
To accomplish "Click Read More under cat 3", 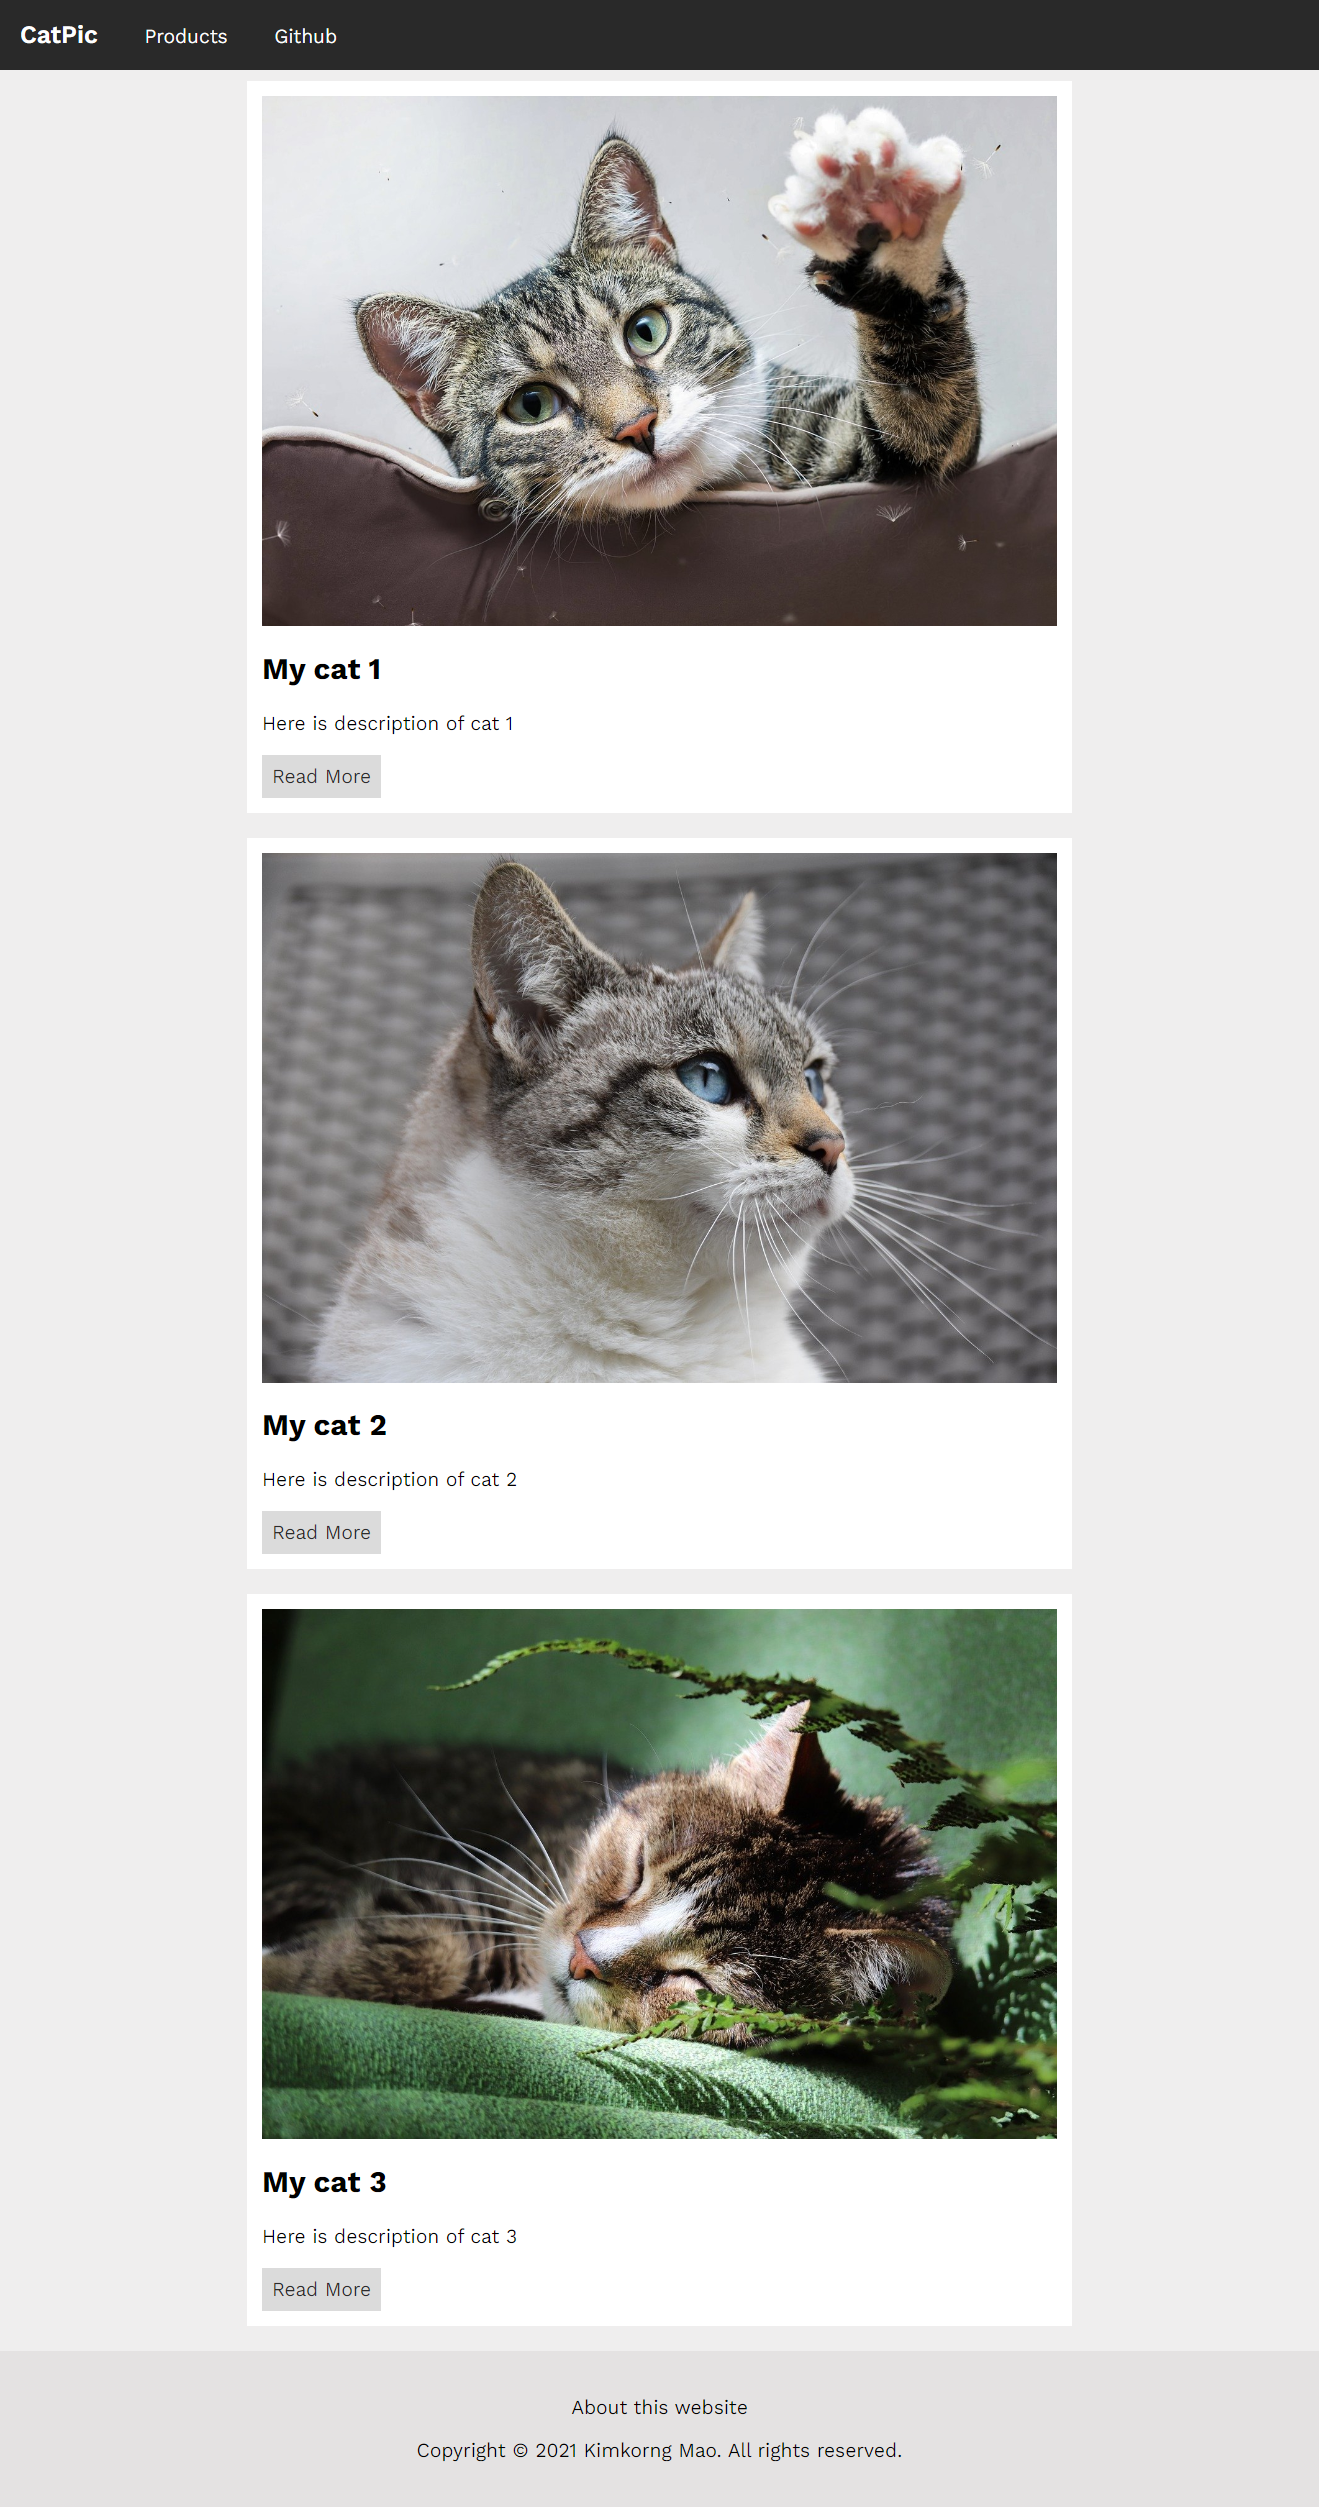I will tap(321, 2290).
